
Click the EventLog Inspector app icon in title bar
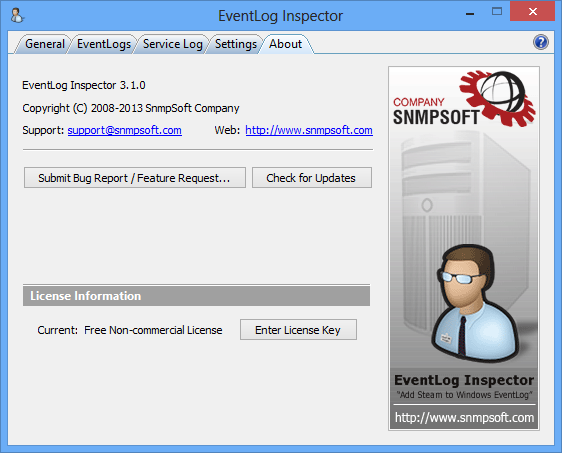coord(16,16)
